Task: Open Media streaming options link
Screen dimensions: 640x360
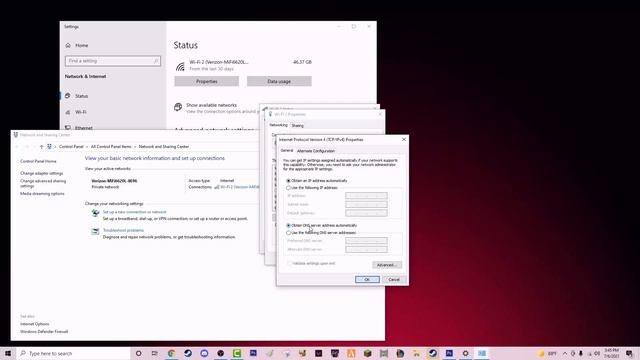Action: point(42,194)
